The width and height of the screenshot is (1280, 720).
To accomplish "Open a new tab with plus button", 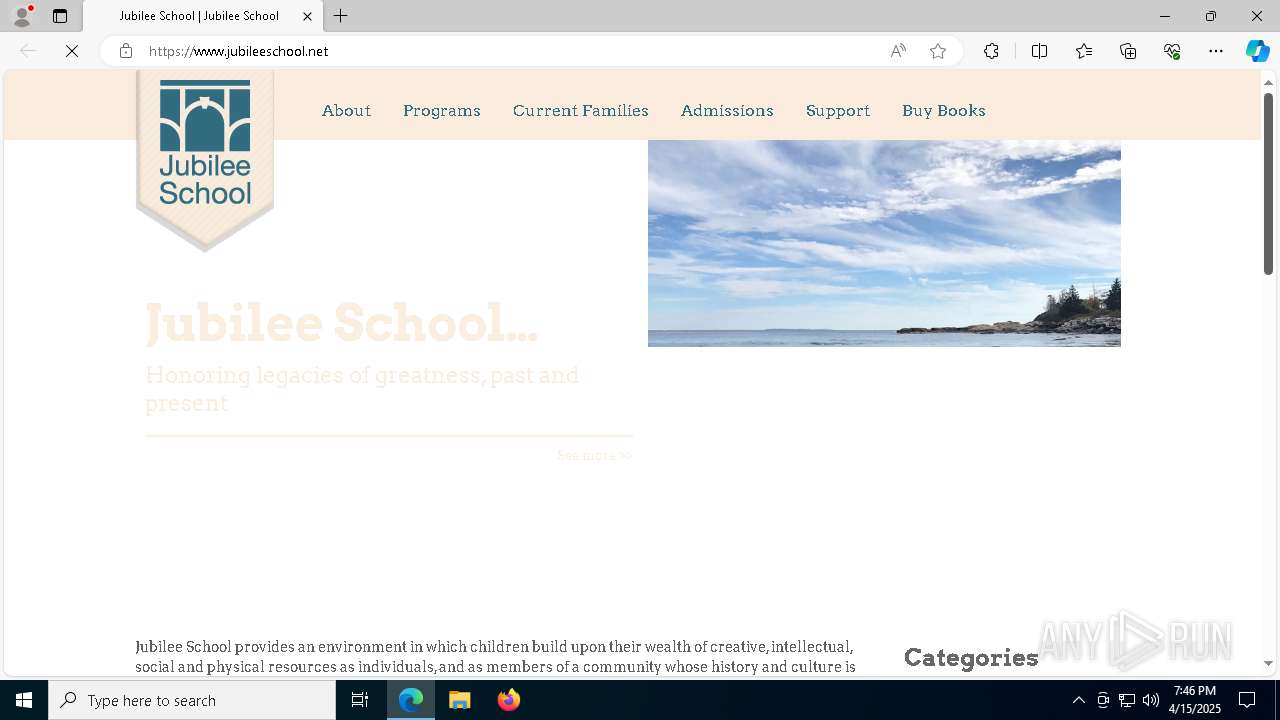I will [x=341, y=16].
